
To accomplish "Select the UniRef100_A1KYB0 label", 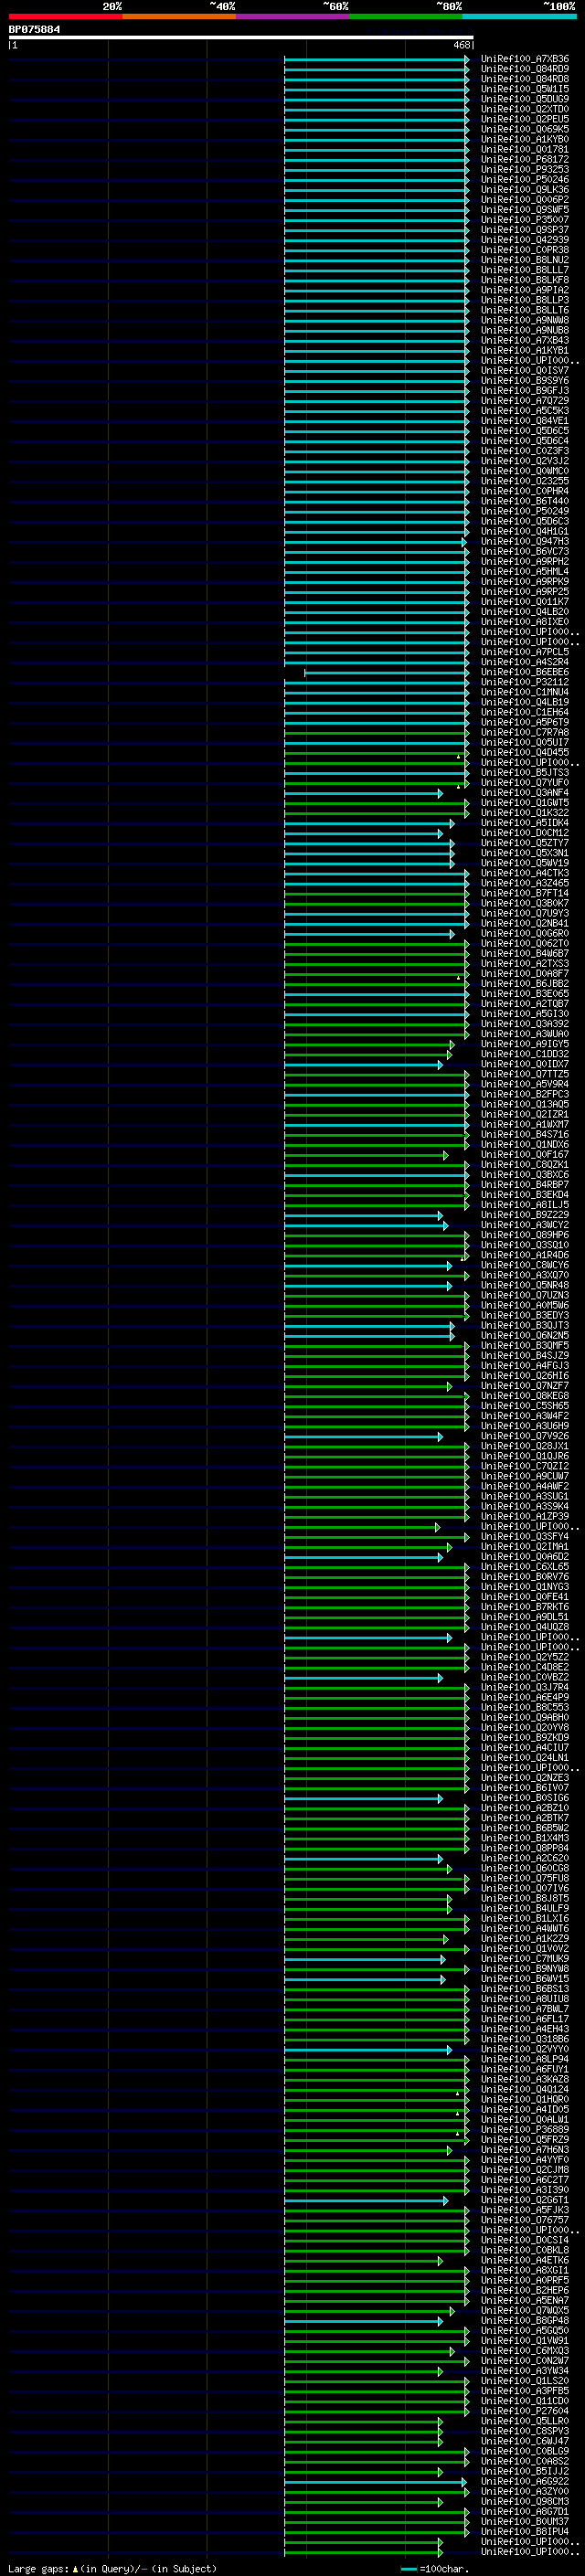I will pyautogui.click(x=525, y=139).
